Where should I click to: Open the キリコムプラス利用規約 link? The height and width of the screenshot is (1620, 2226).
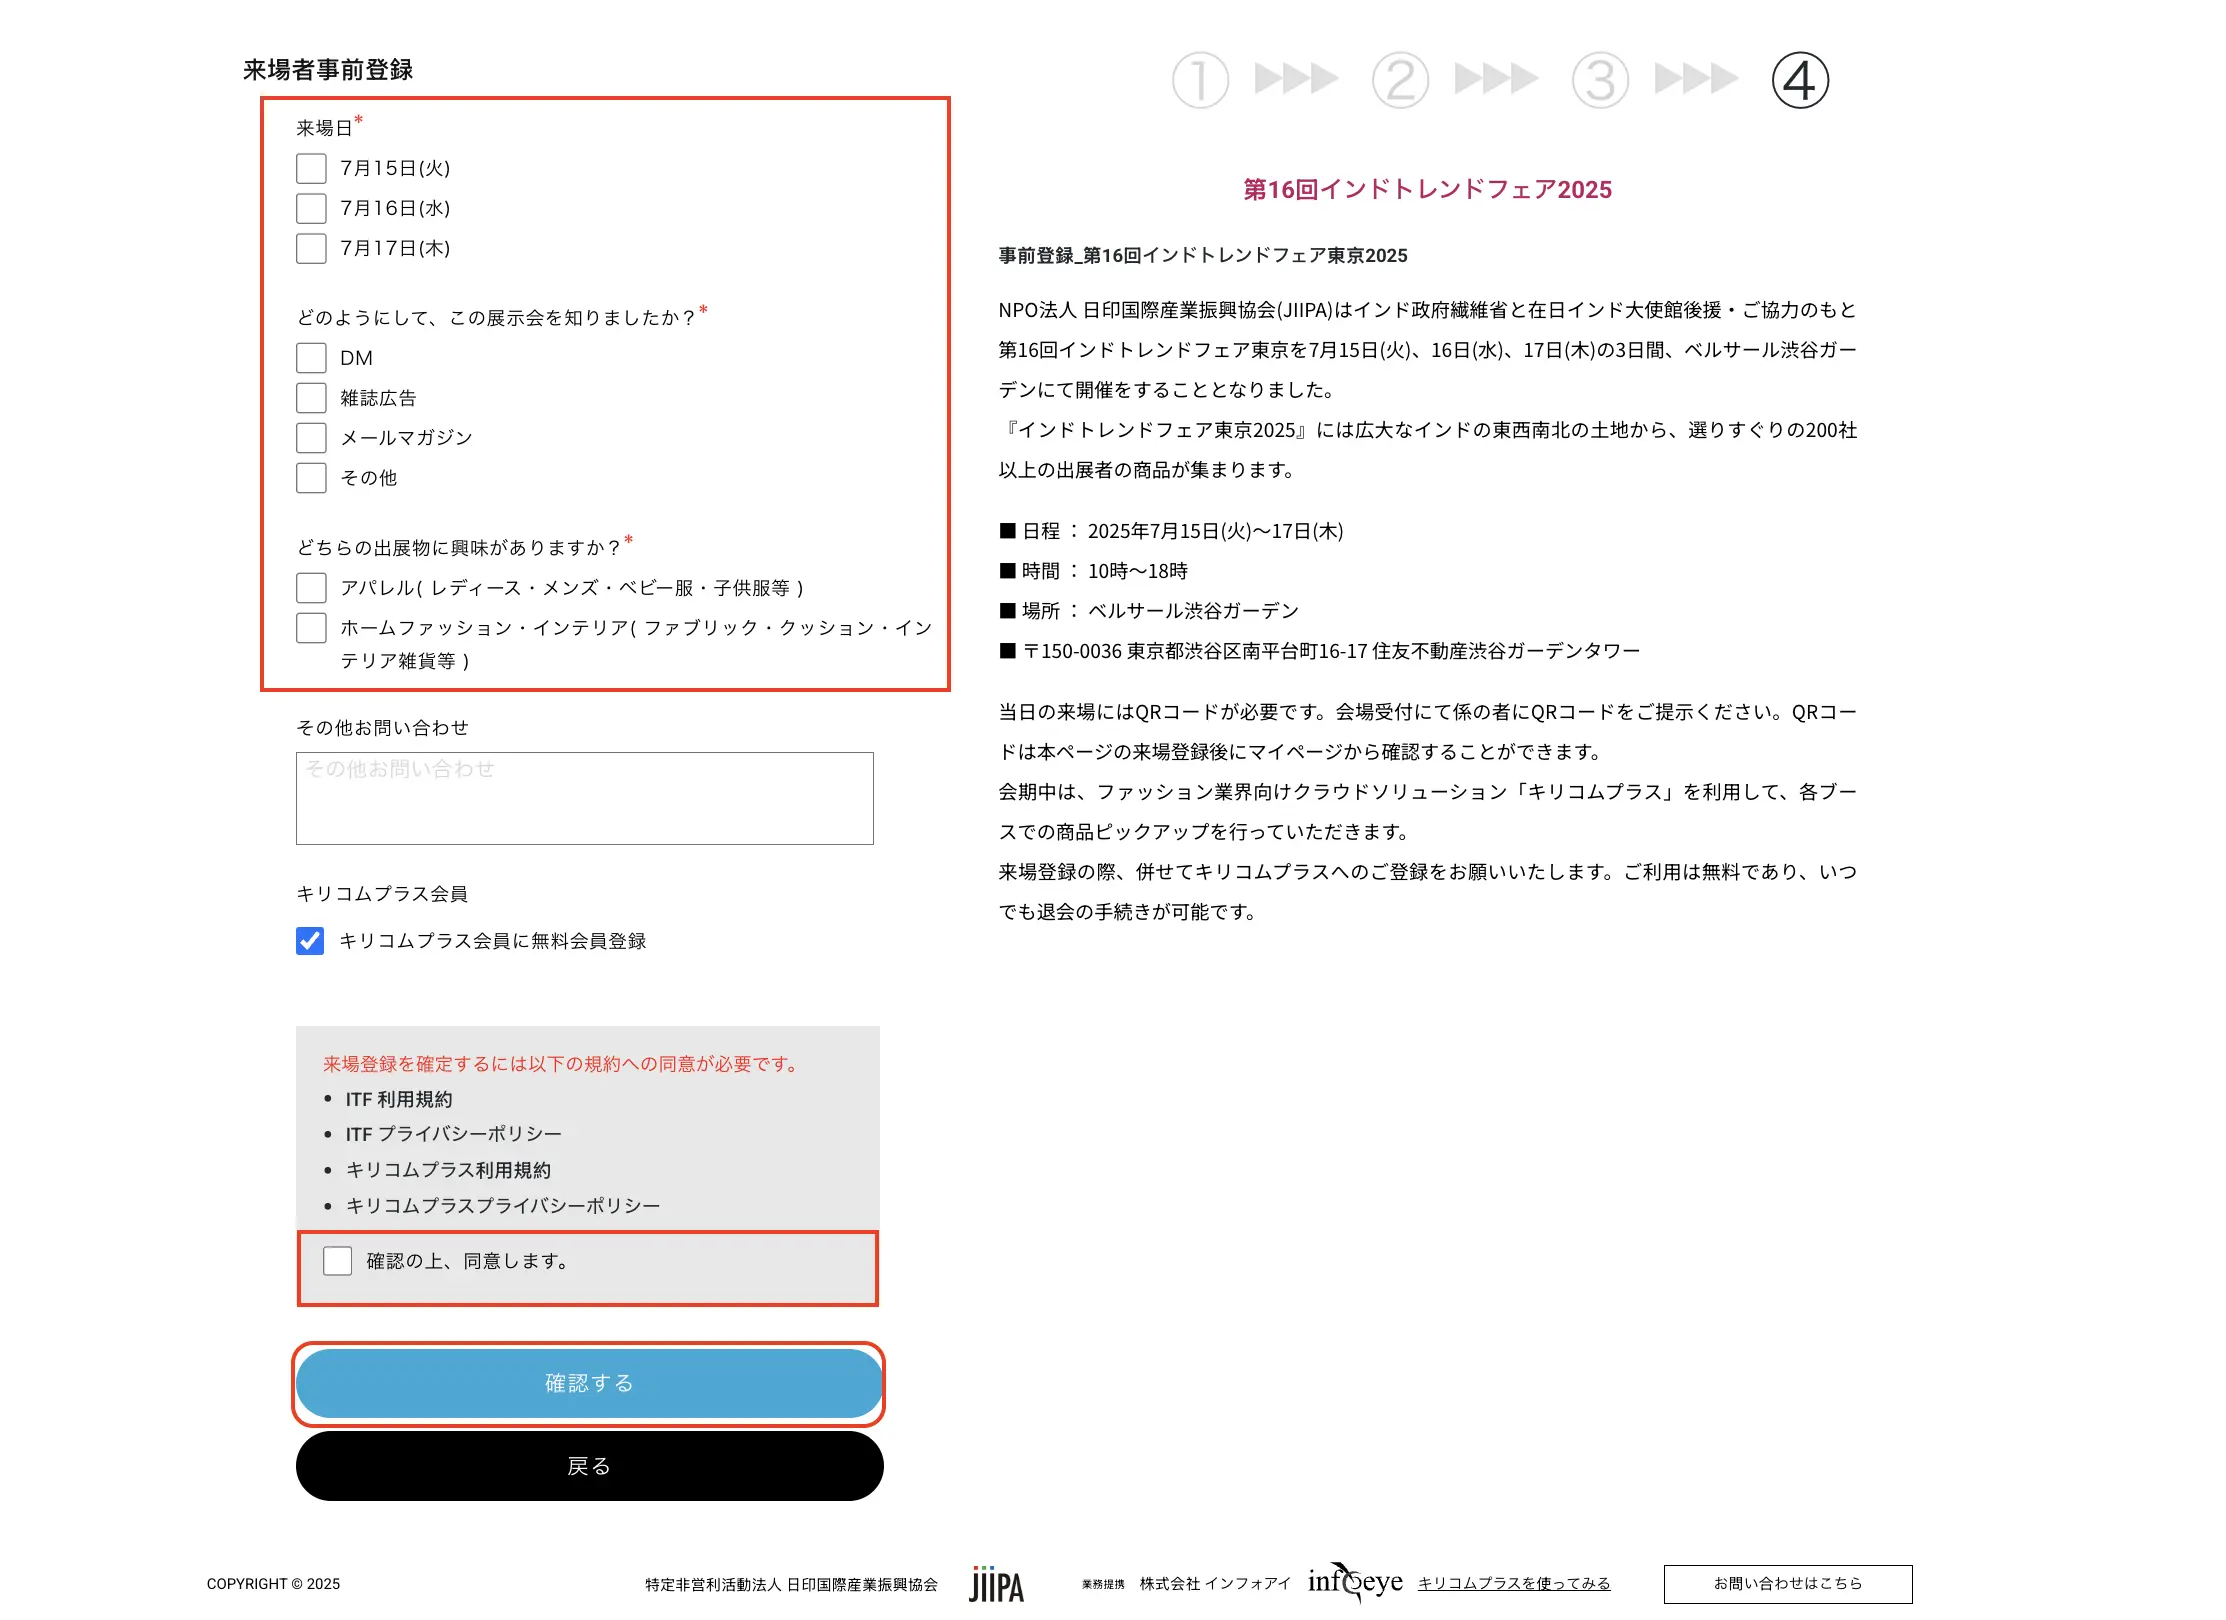tap(448, 1170)
